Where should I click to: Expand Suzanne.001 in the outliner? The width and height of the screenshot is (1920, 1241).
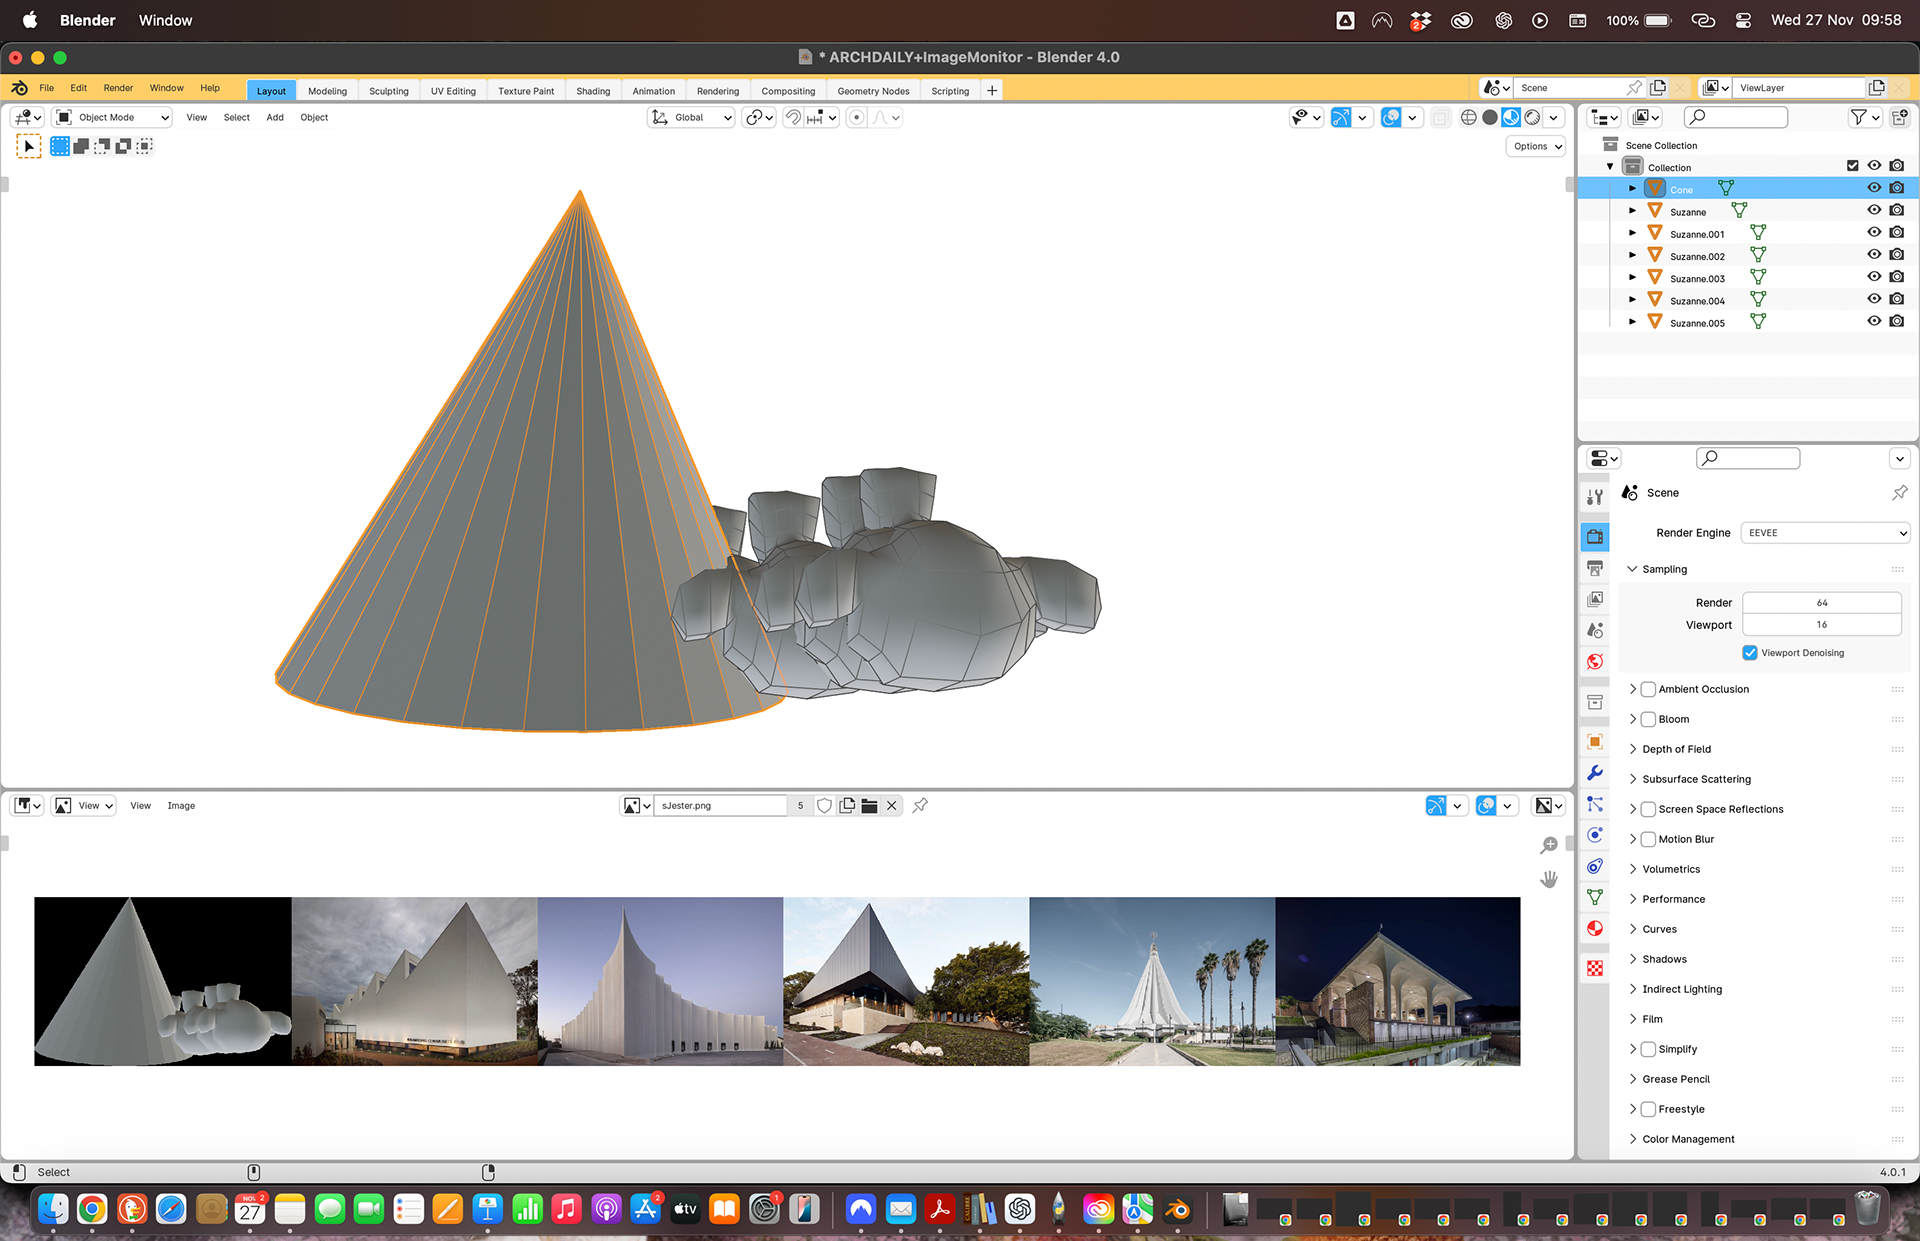(1632, 233)
